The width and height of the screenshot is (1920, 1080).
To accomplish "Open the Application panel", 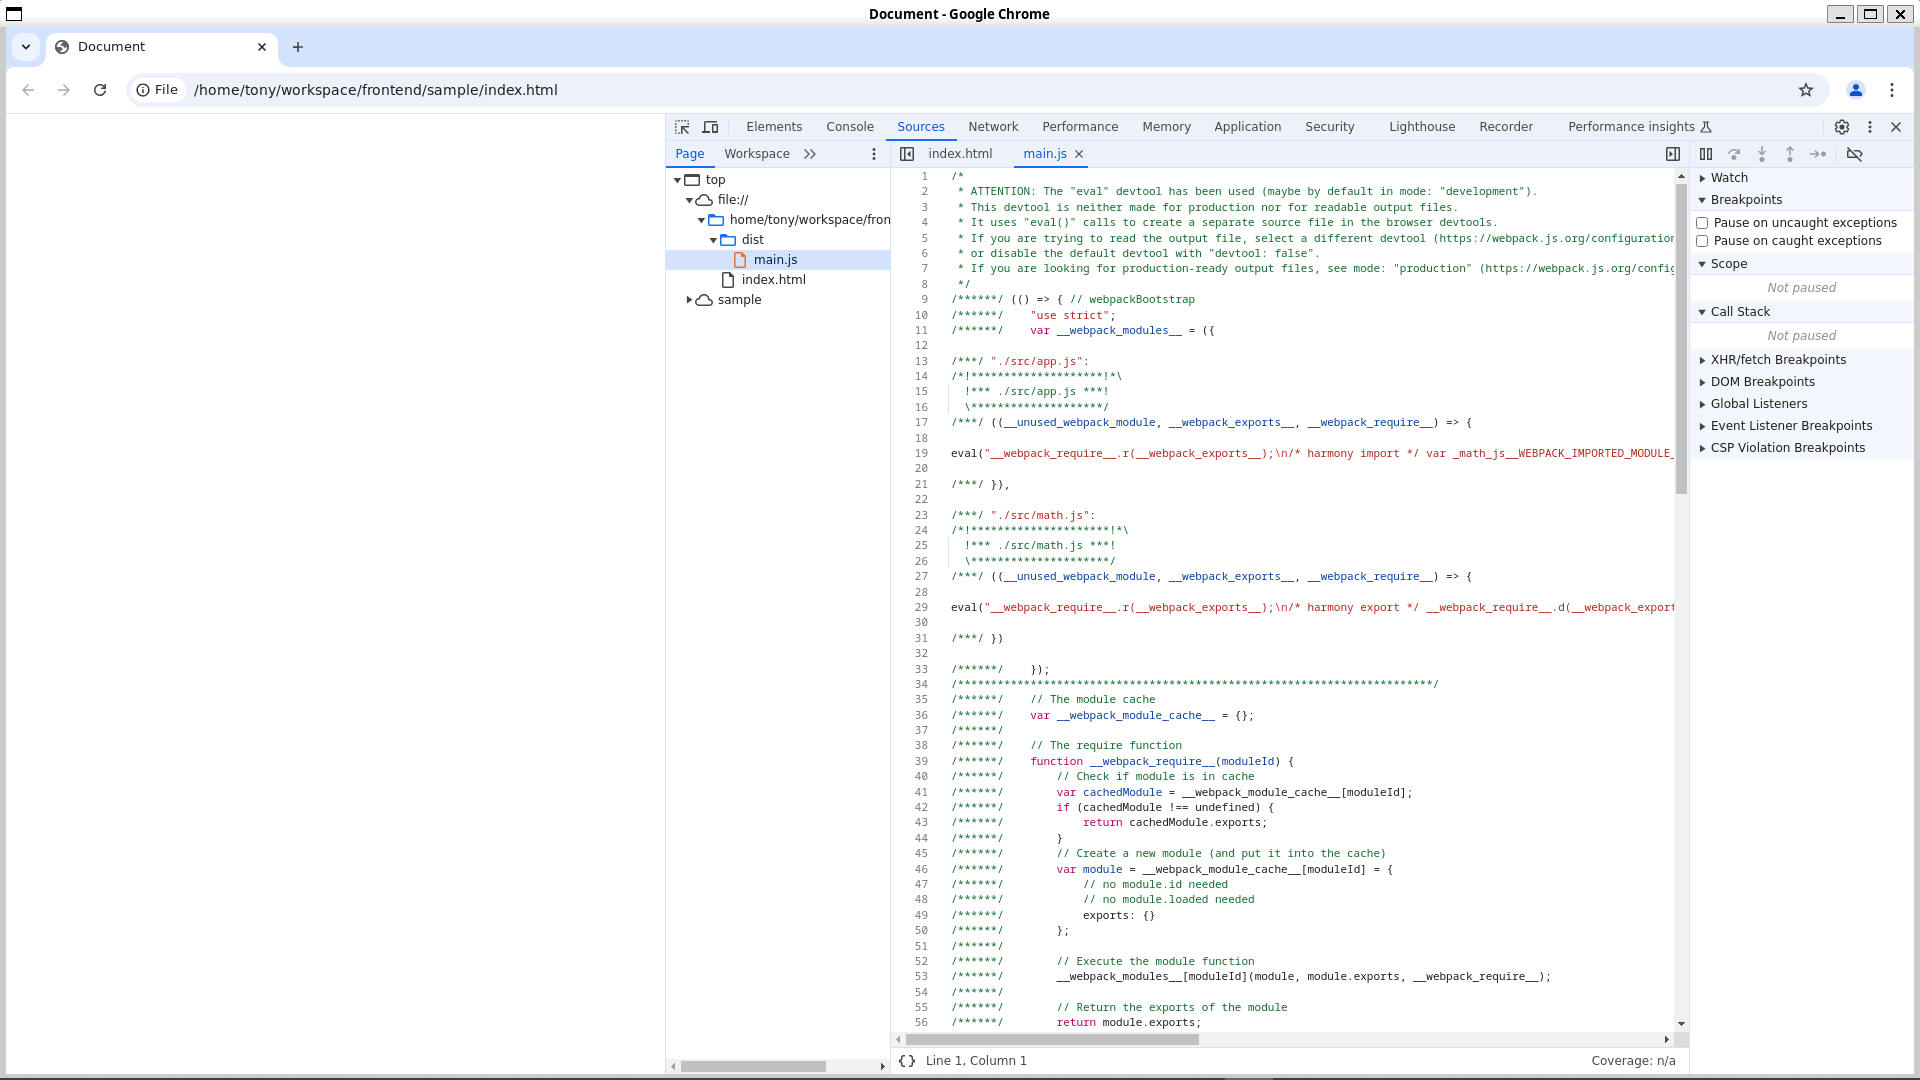I will coord(1247,127).
